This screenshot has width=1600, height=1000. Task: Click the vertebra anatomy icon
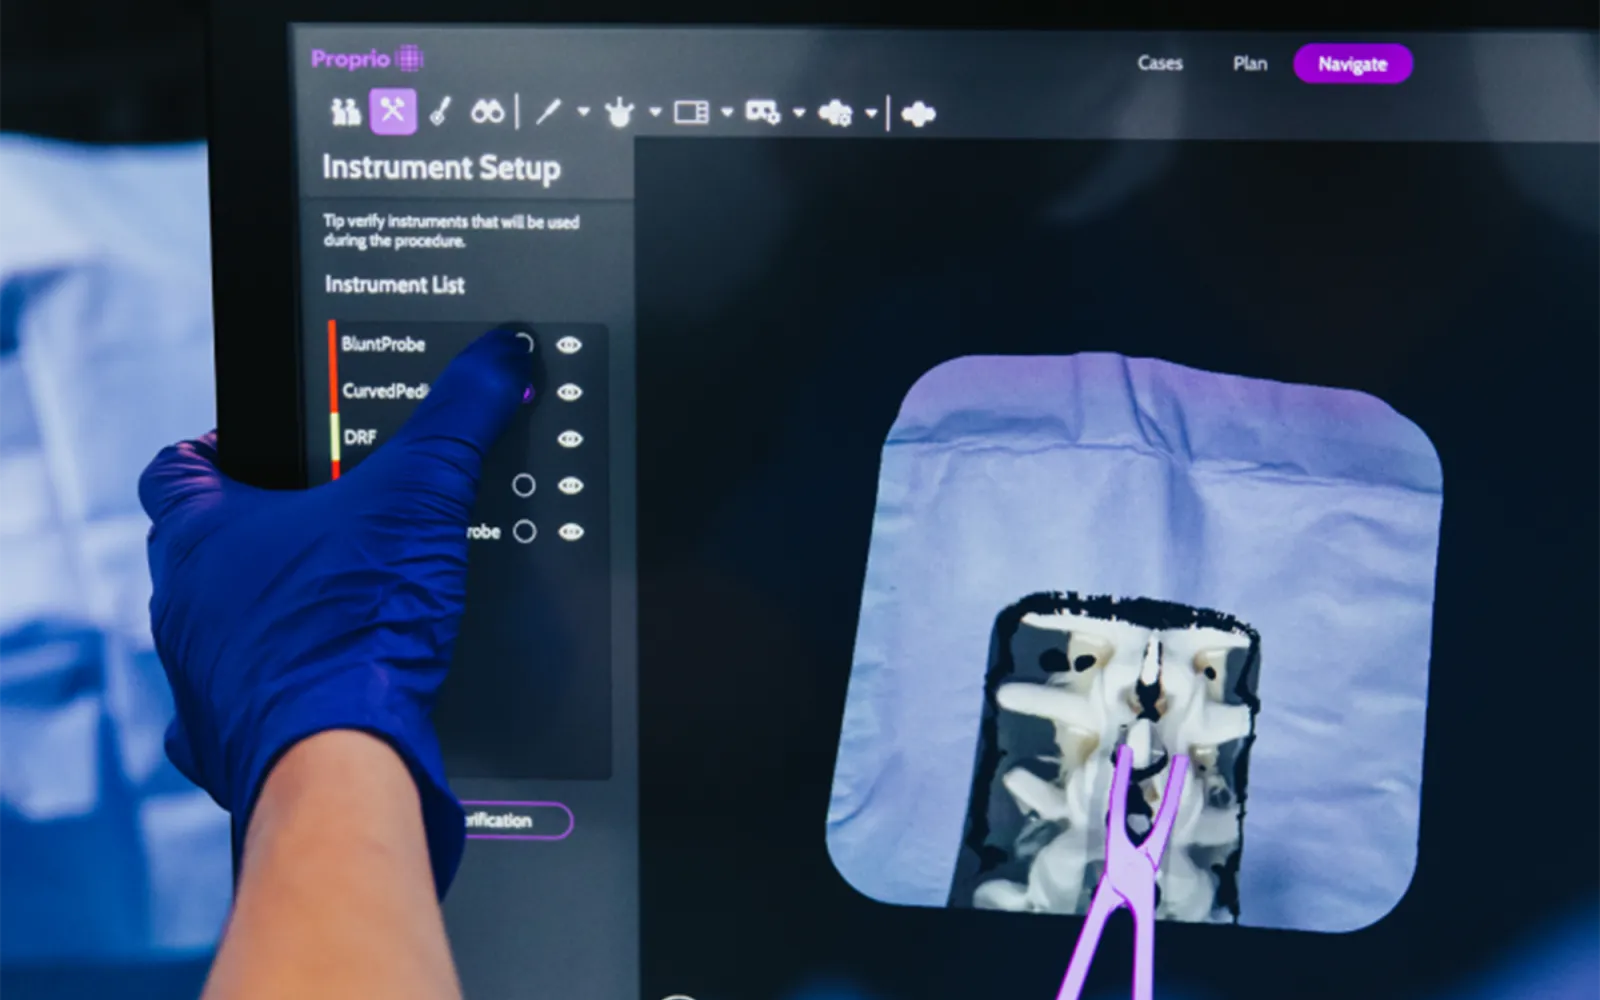click(619, 113)
